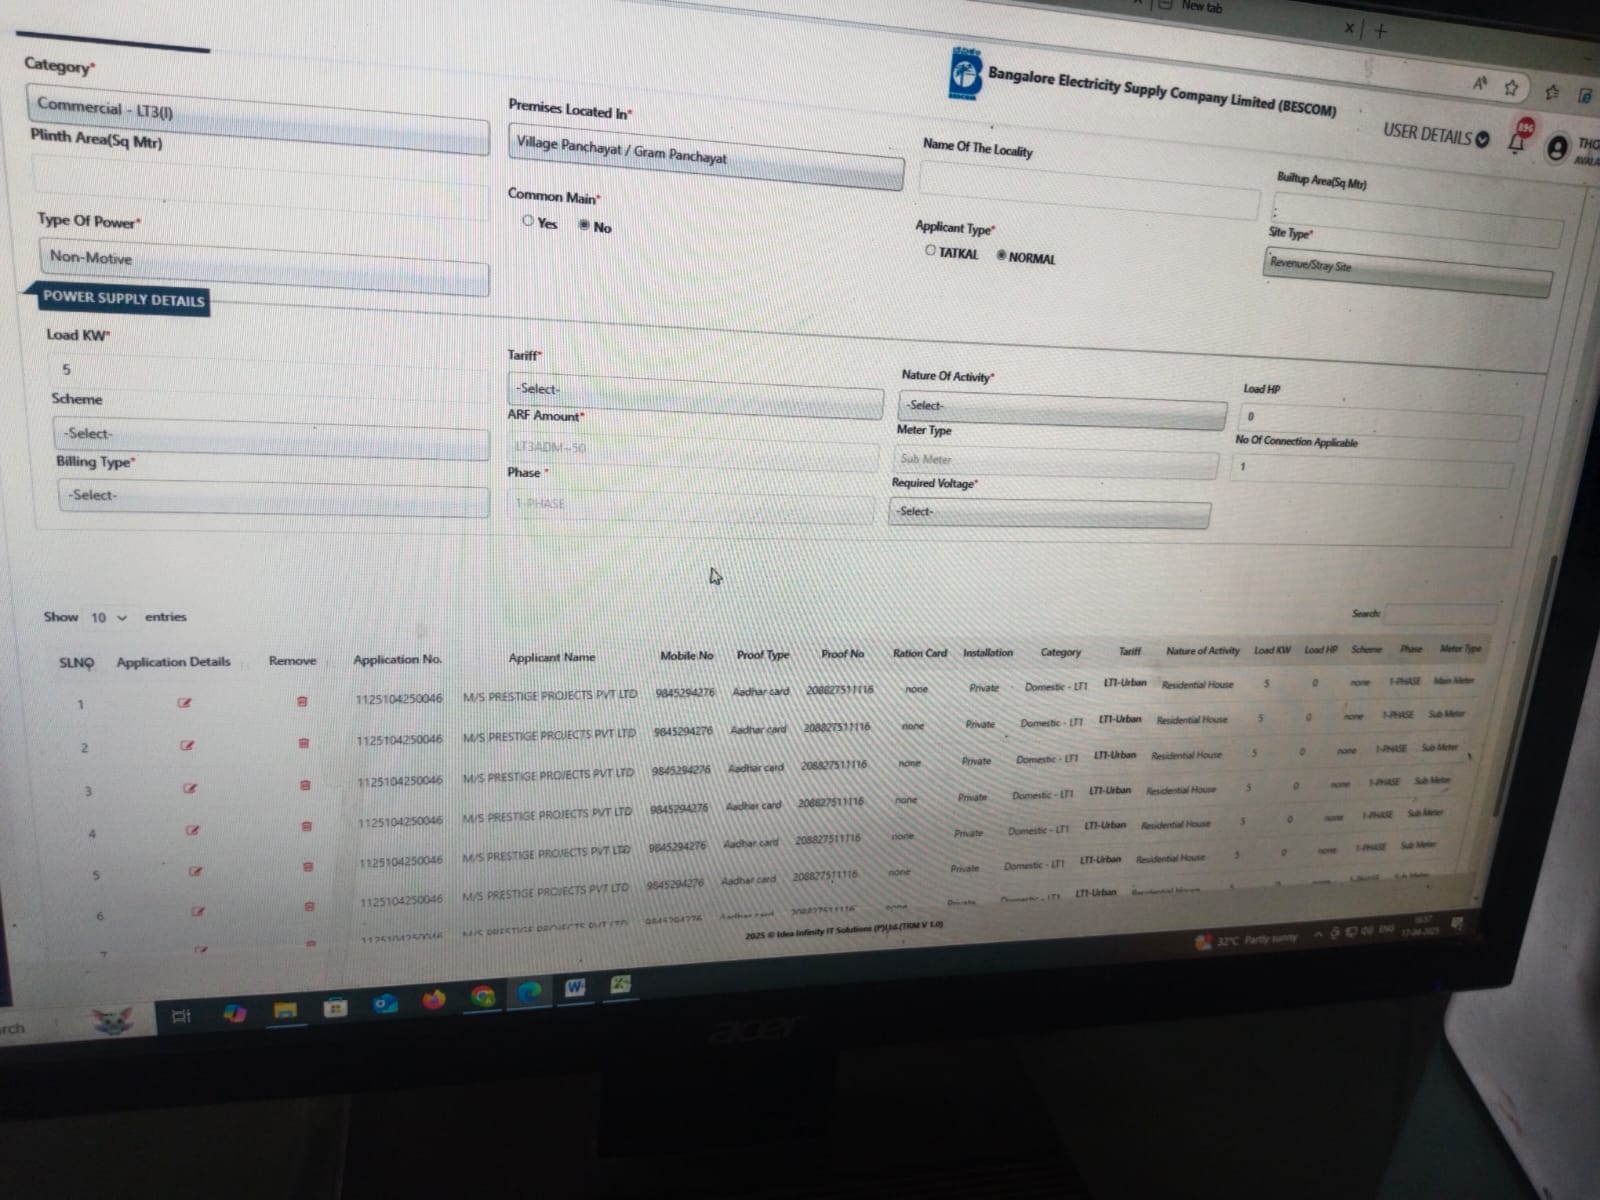Screen dimensions: 1600x1200
Task: Sort table by SLNO column header
Action: point(76,663)
